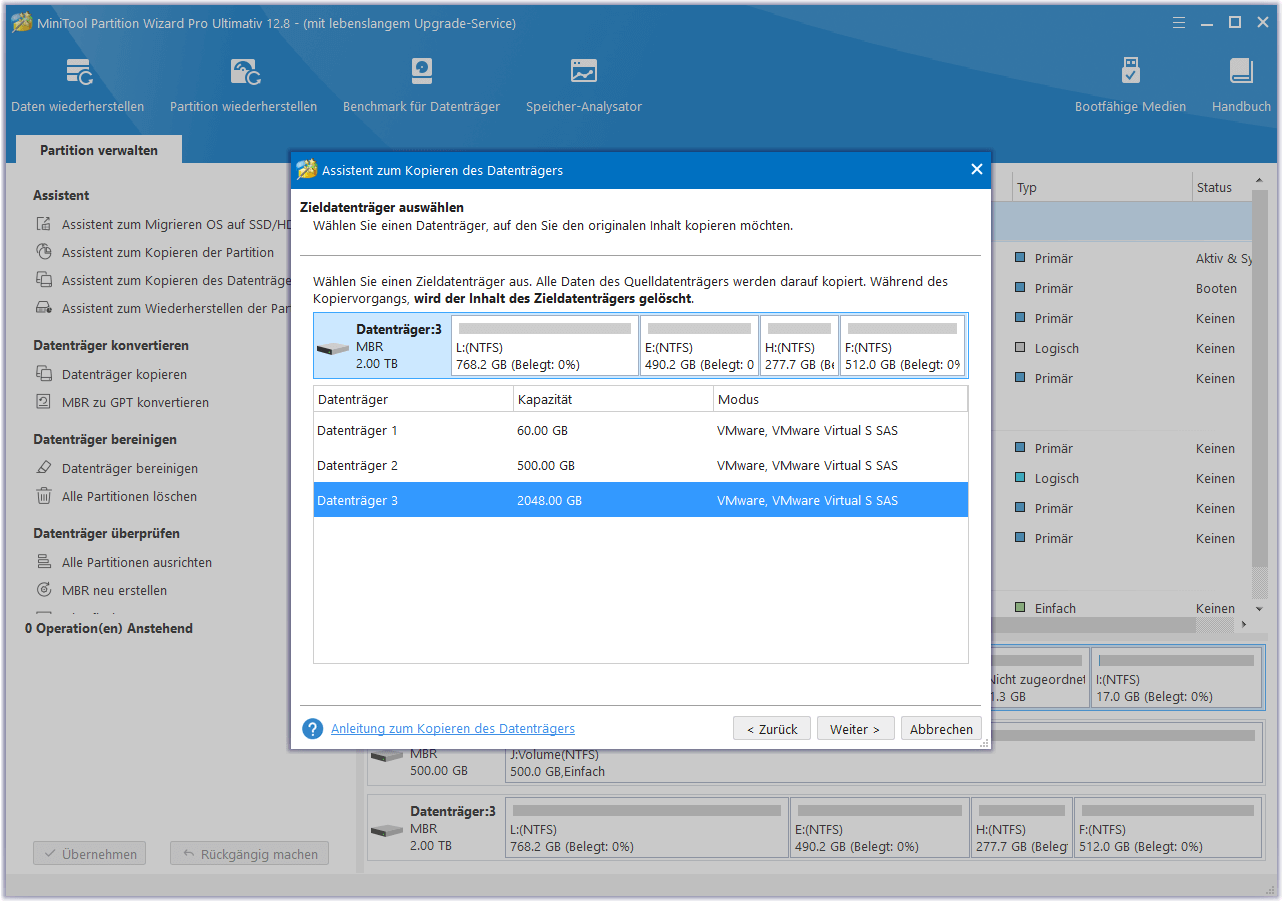Select L:(NTFS) 768.2 GB block in the main window's disk map
This screenshot has width=1284, height=903.
647,828
